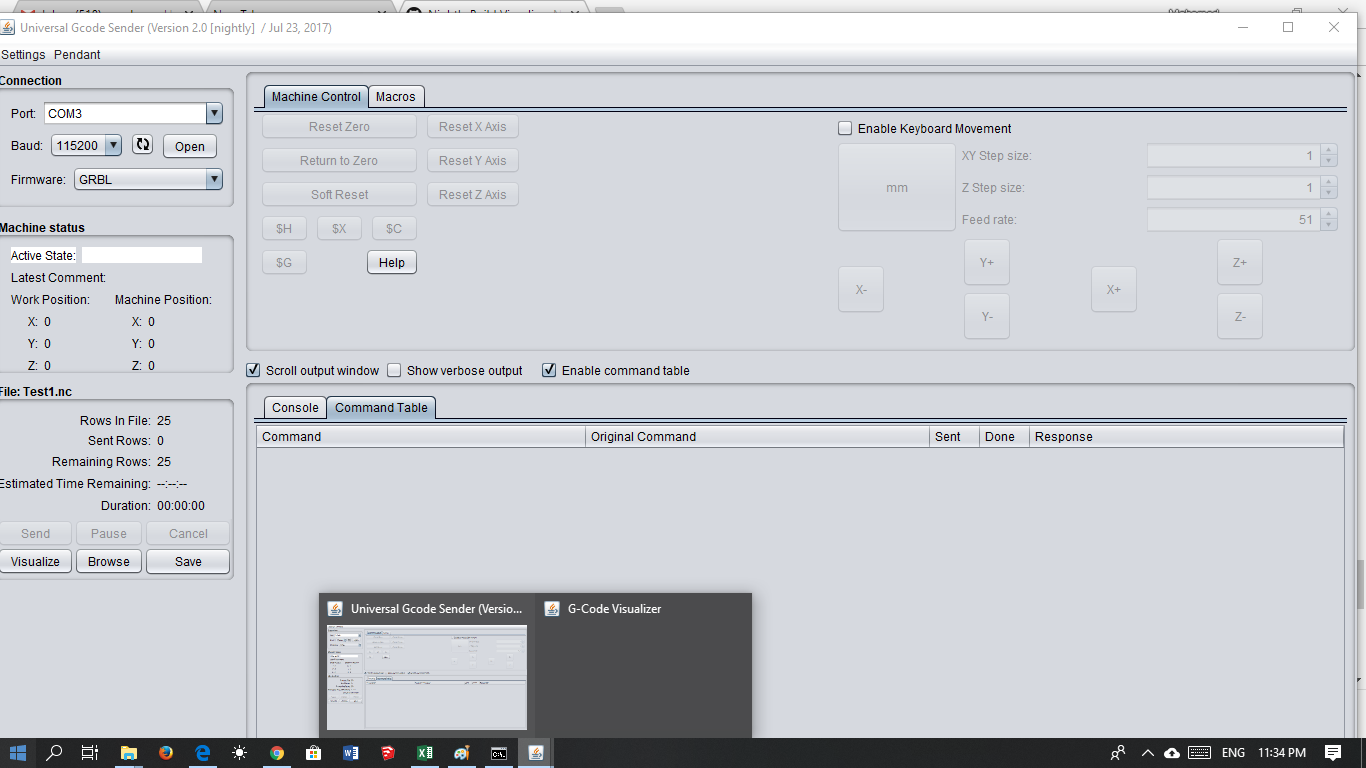Open Excel from taskbar

(424, 753)
